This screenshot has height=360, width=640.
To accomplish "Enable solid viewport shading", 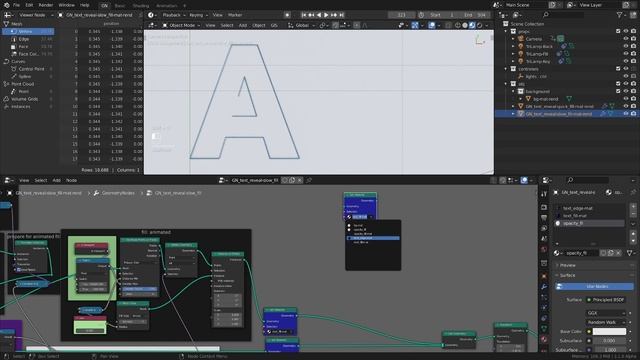I will coord(465,25).
